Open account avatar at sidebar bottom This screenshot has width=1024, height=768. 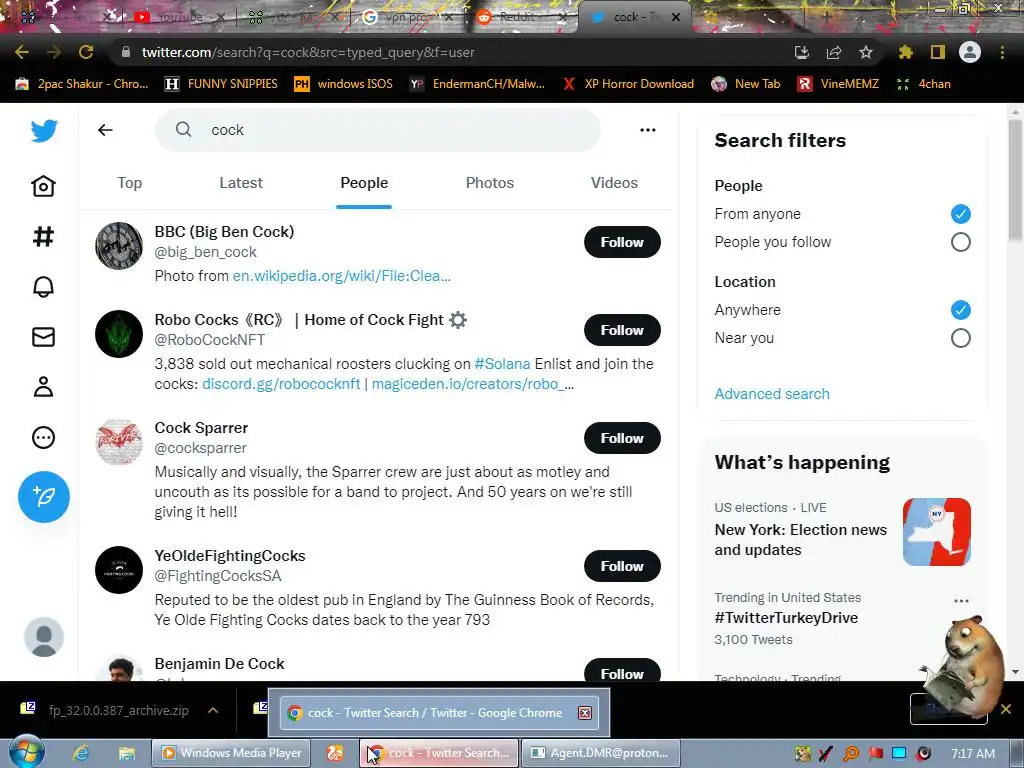[x=44, y=637]
